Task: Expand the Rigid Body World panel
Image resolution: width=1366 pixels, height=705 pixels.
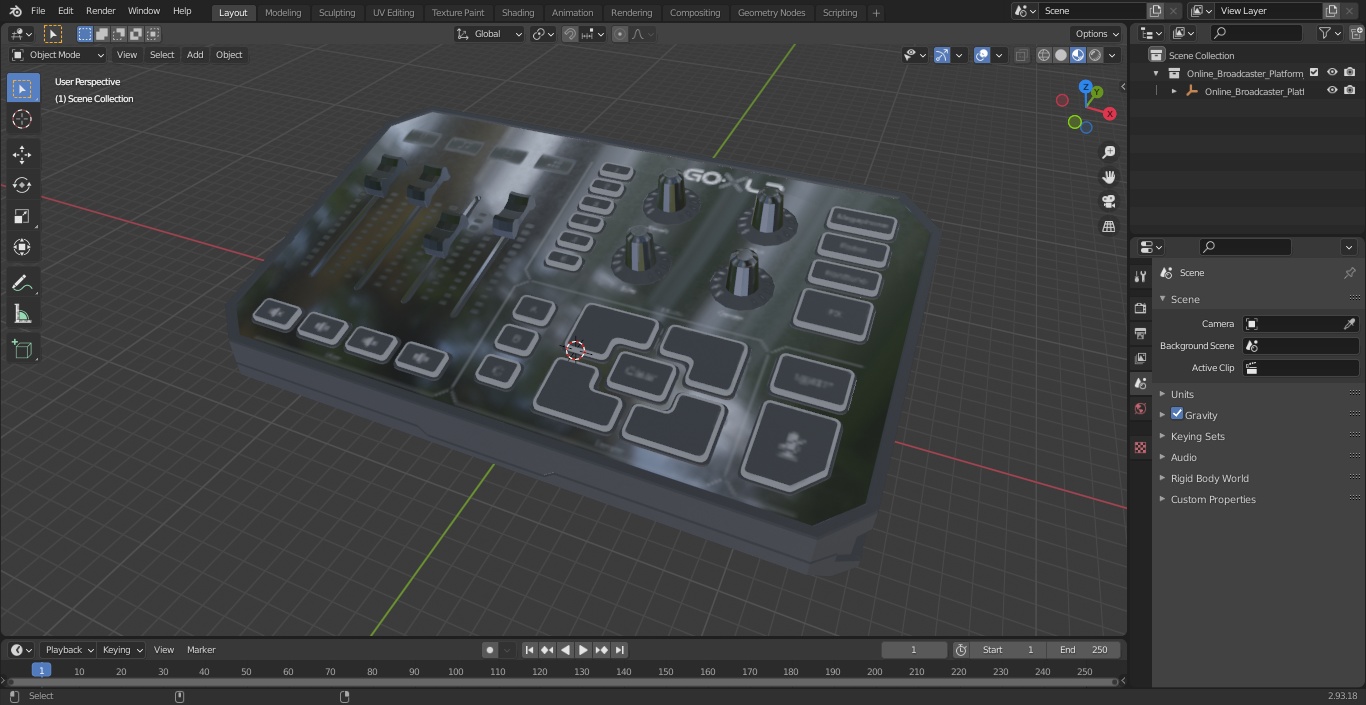Action: pos(1209,478)
